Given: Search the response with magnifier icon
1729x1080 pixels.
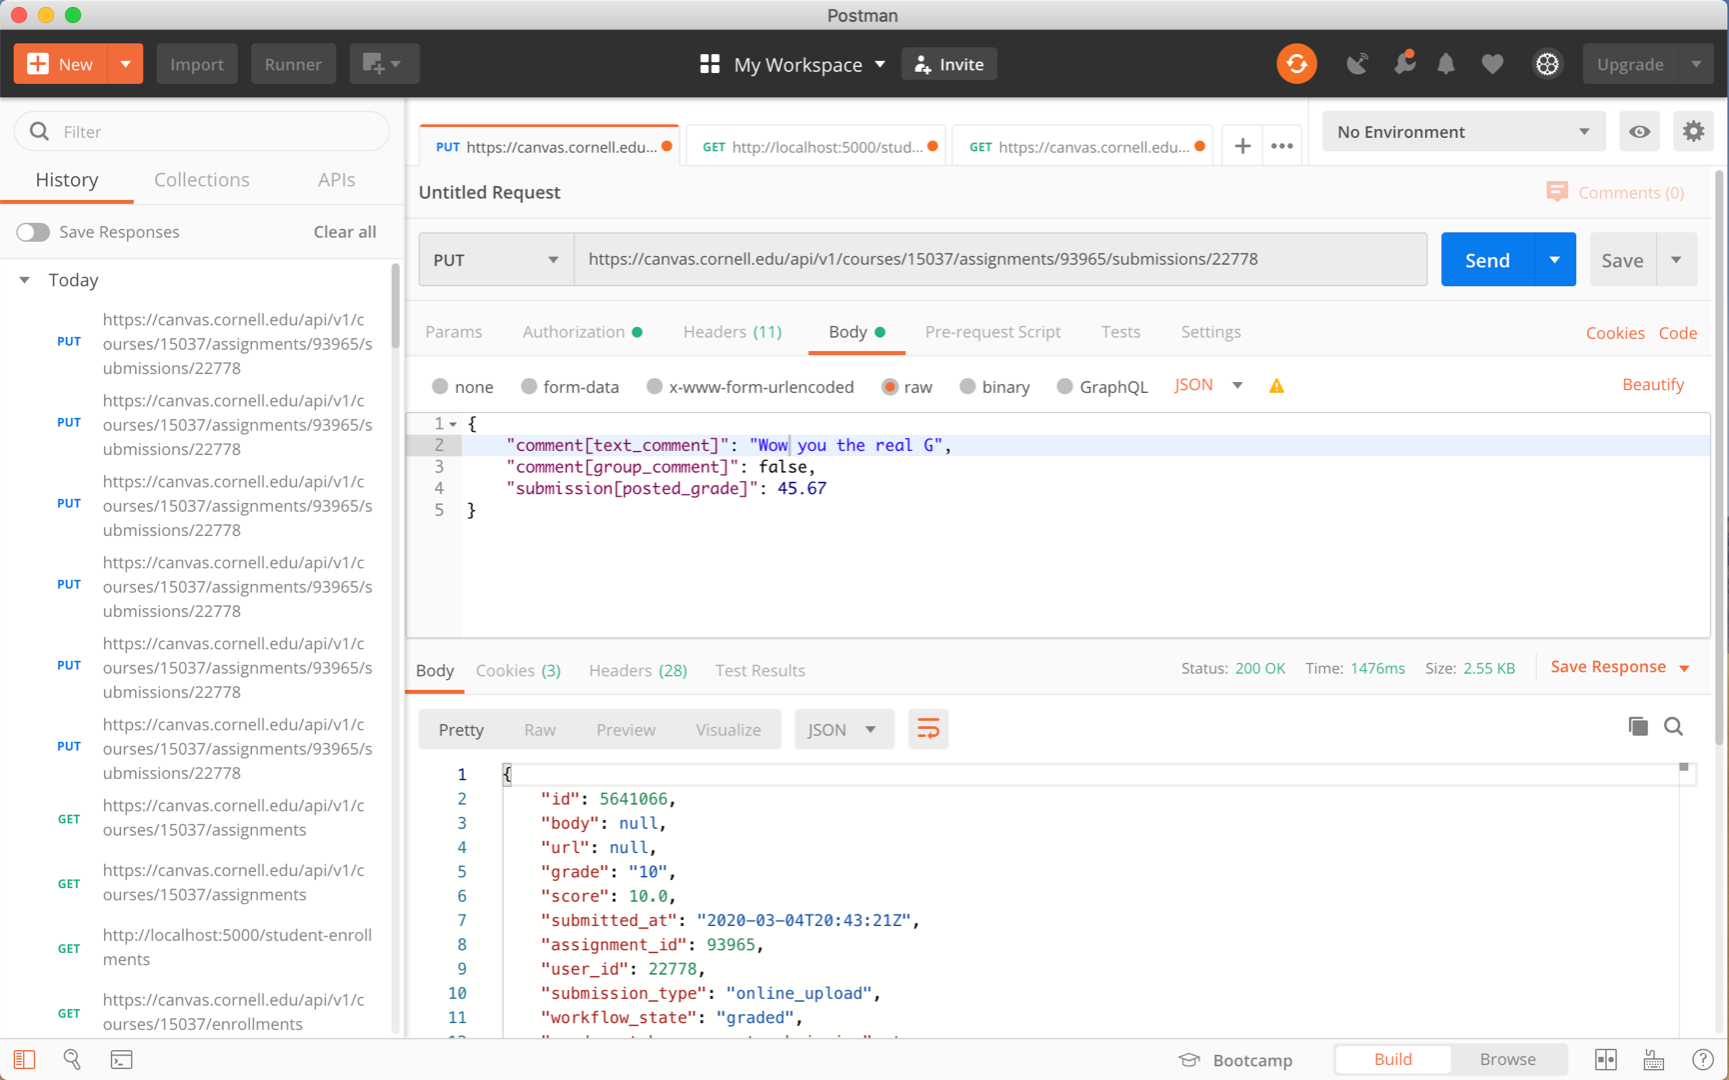Looking at the screenshot, I should (x=1673, y=727).
